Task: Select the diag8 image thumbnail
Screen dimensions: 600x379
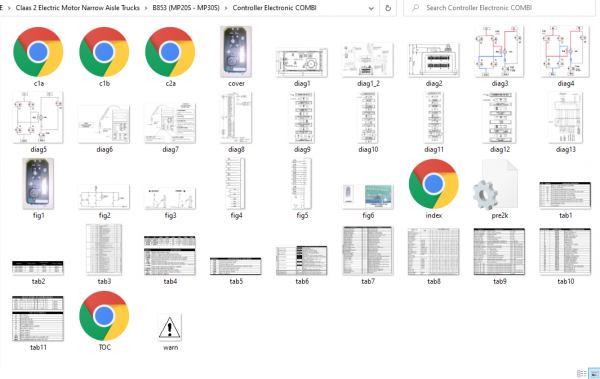Action: tap(236, 118)
